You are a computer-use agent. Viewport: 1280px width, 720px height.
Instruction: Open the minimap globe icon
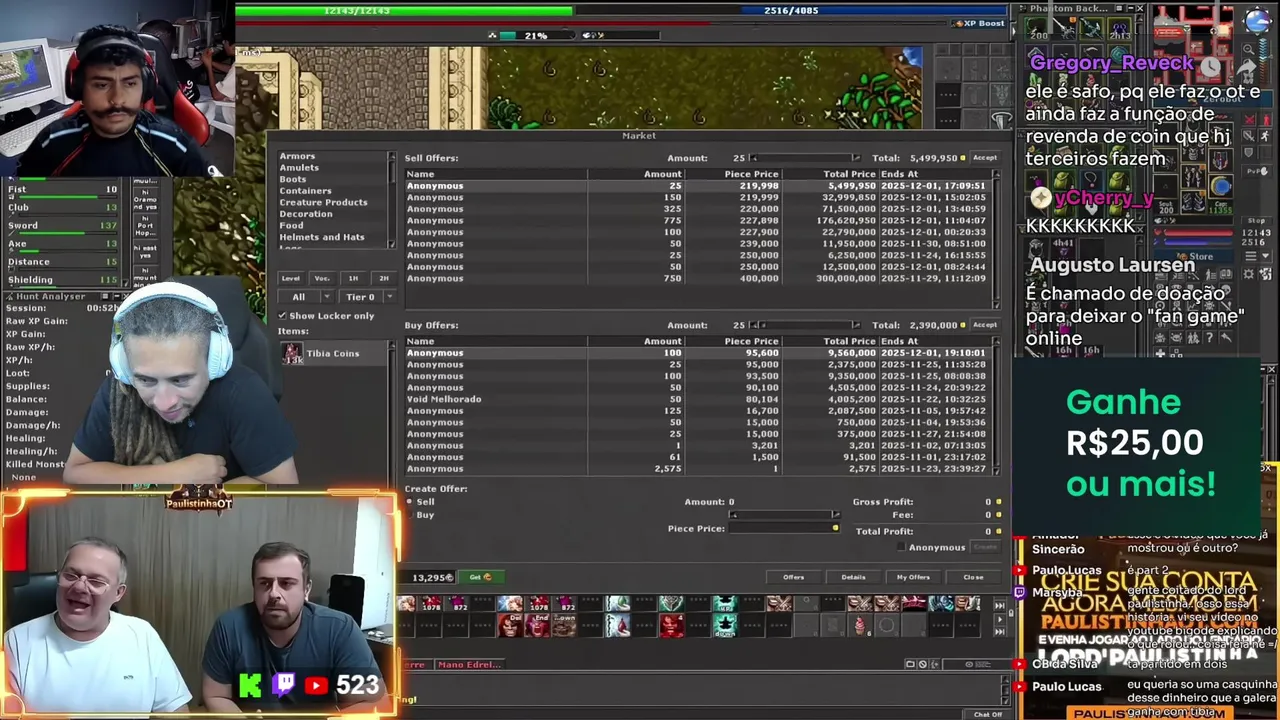point(1258,20)
